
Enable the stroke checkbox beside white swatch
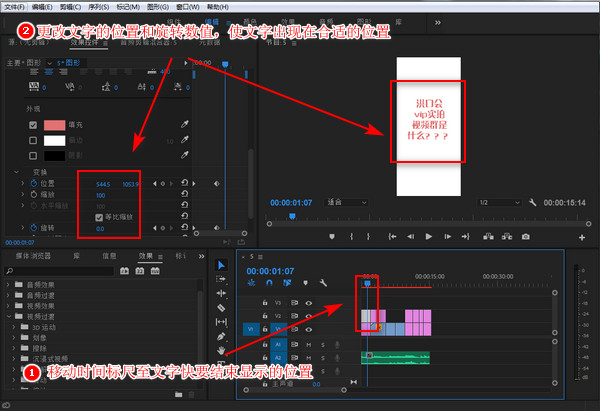pyautogui.click(x=33, y=140)
